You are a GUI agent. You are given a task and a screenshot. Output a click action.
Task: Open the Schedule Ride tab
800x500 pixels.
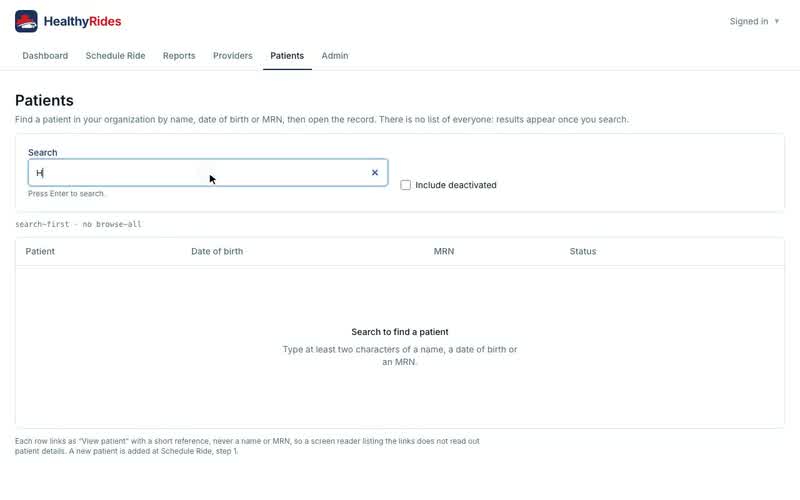pos(115,56)
